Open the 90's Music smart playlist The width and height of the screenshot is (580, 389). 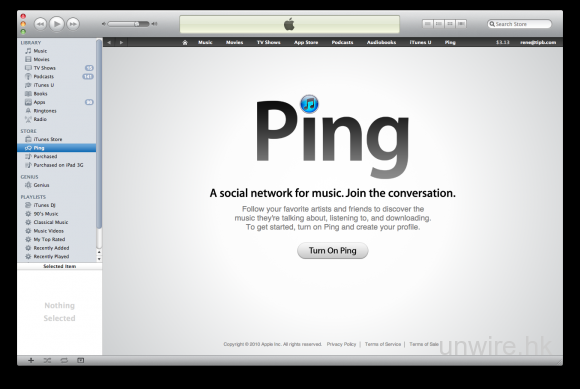pyautogui.click(x=57, y=214)
